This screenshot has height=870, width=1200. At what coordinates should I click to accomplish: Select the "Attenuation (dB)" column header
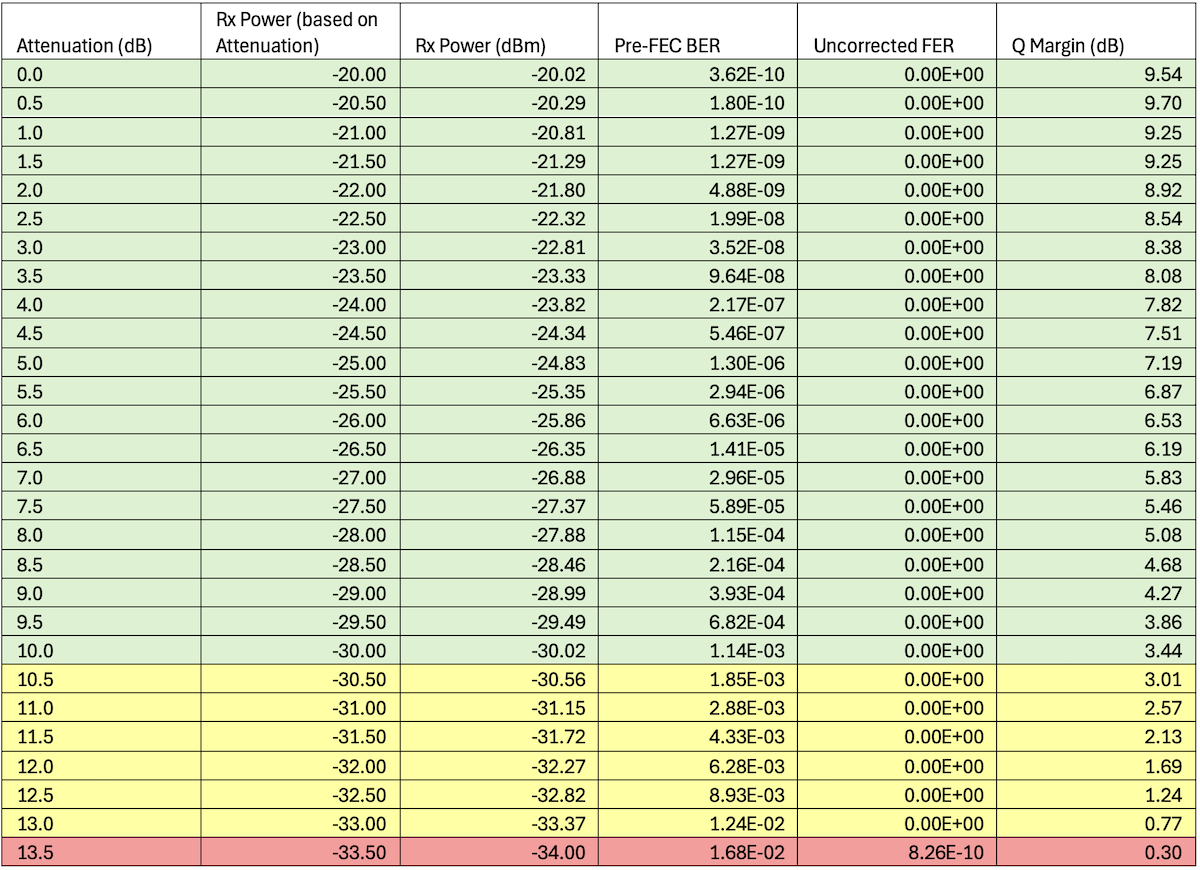(101, 32)
